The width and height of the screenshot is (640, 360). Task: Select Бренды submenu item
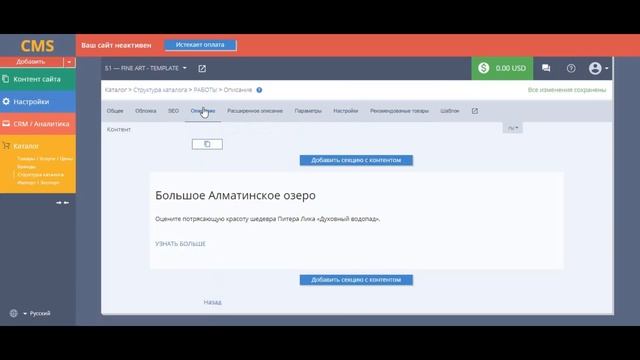(x=27, y=167)
